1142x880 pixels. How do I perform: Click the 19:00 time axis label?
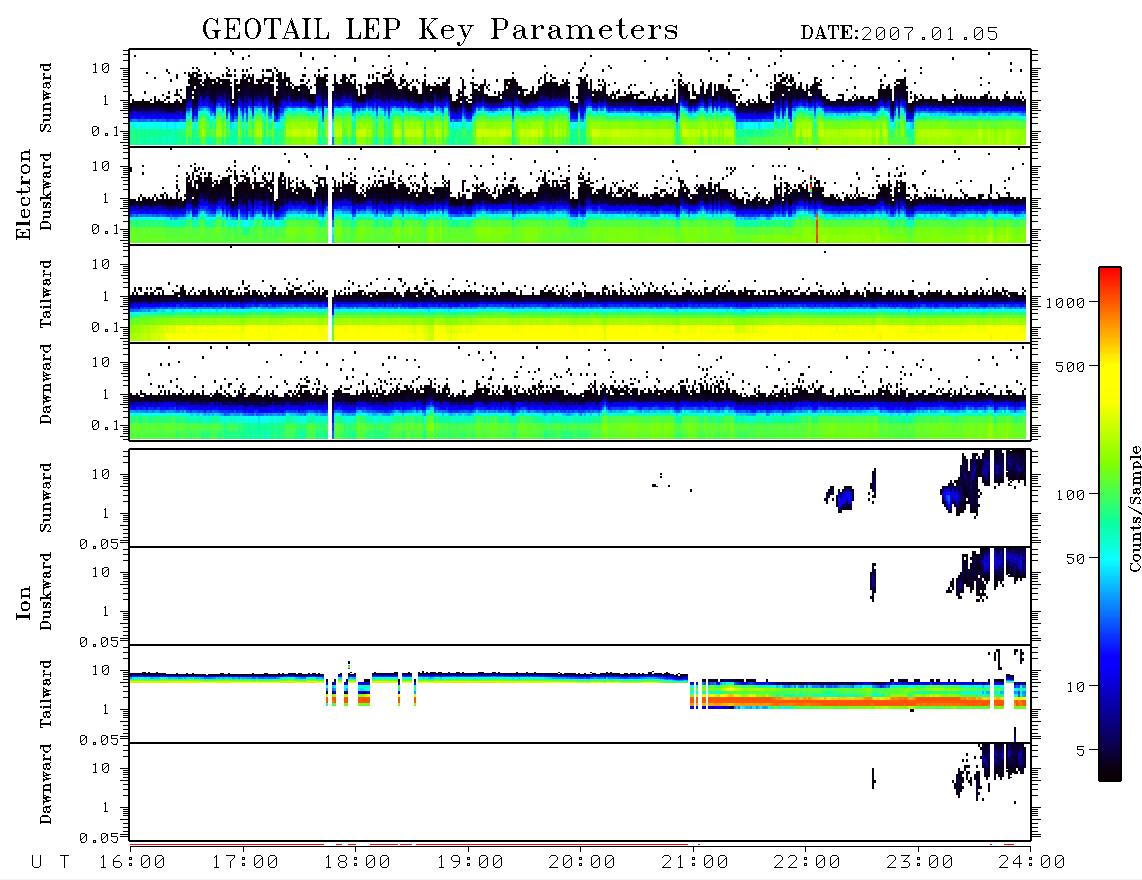pos(470,863)
